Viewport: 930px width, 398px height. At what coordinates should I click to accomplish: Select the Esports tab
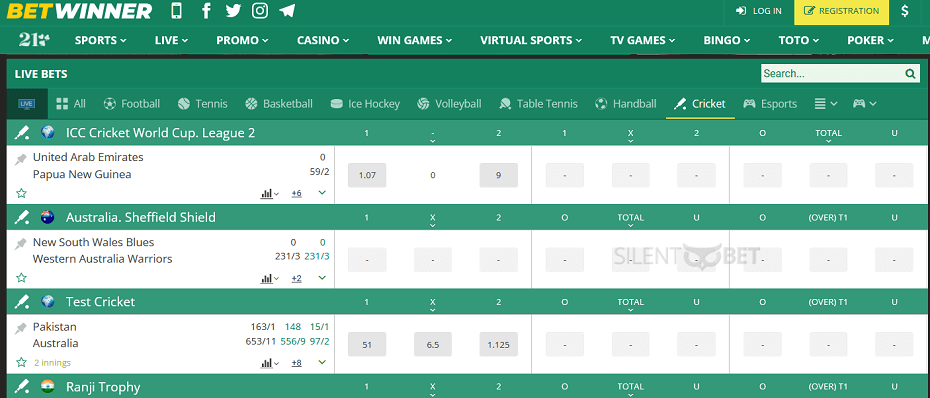click(770, 104)
